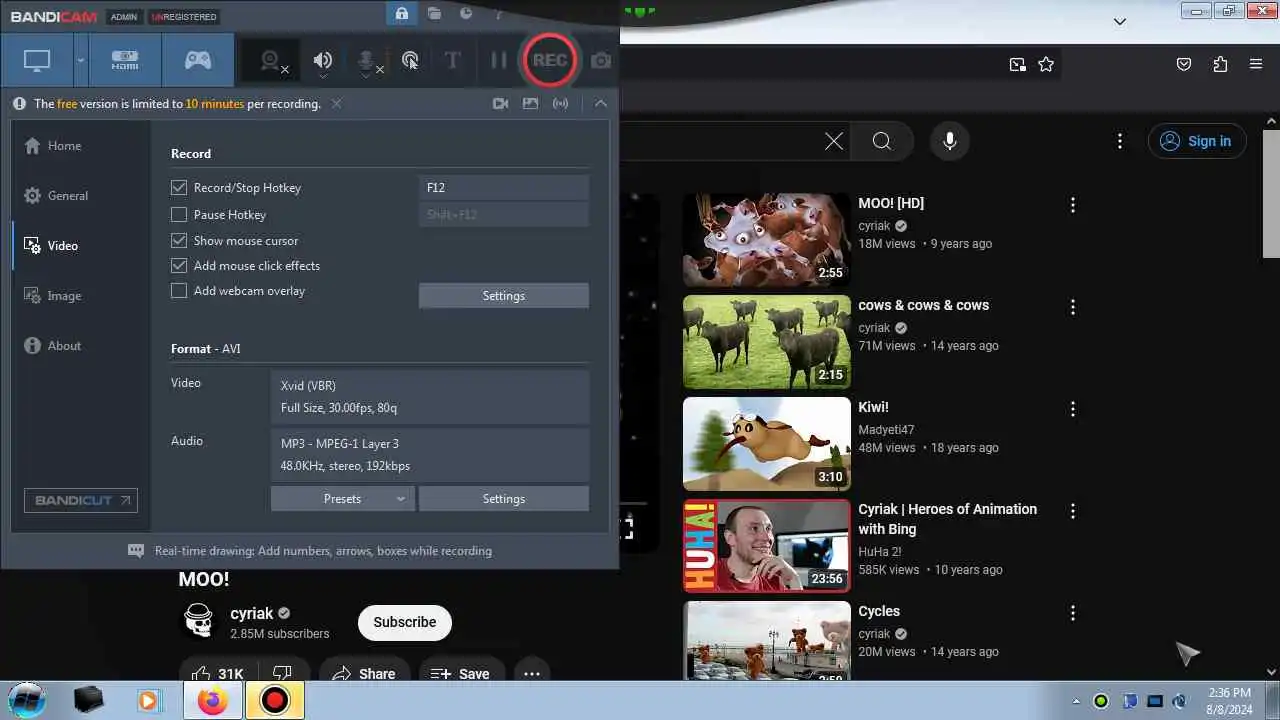The image size is (1280, 720).
Task: Click Firefox Pocket save icon
Action: [x=1184, y=64]
